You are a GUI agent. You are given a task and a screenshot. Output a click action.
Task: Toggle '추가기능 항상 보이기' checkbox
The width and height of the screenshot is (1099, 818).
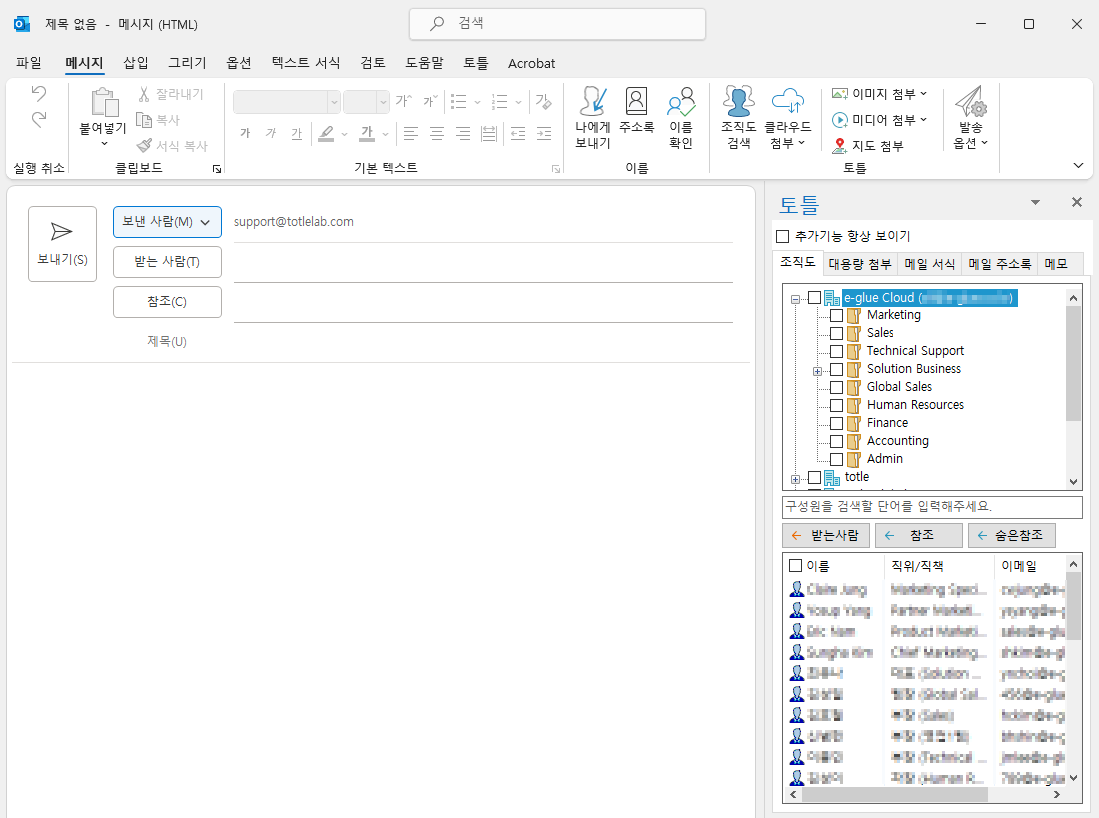pyautogui.click(x=783, y=236)
